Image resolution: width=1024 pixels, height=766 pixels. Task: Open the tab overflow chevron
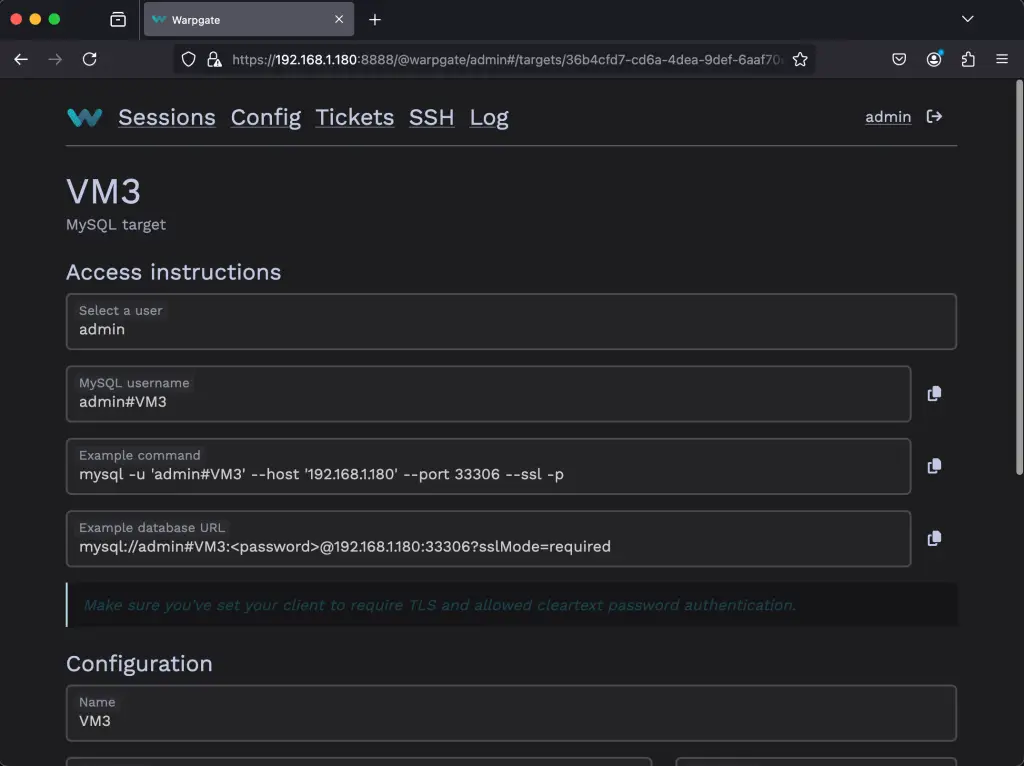966,19
